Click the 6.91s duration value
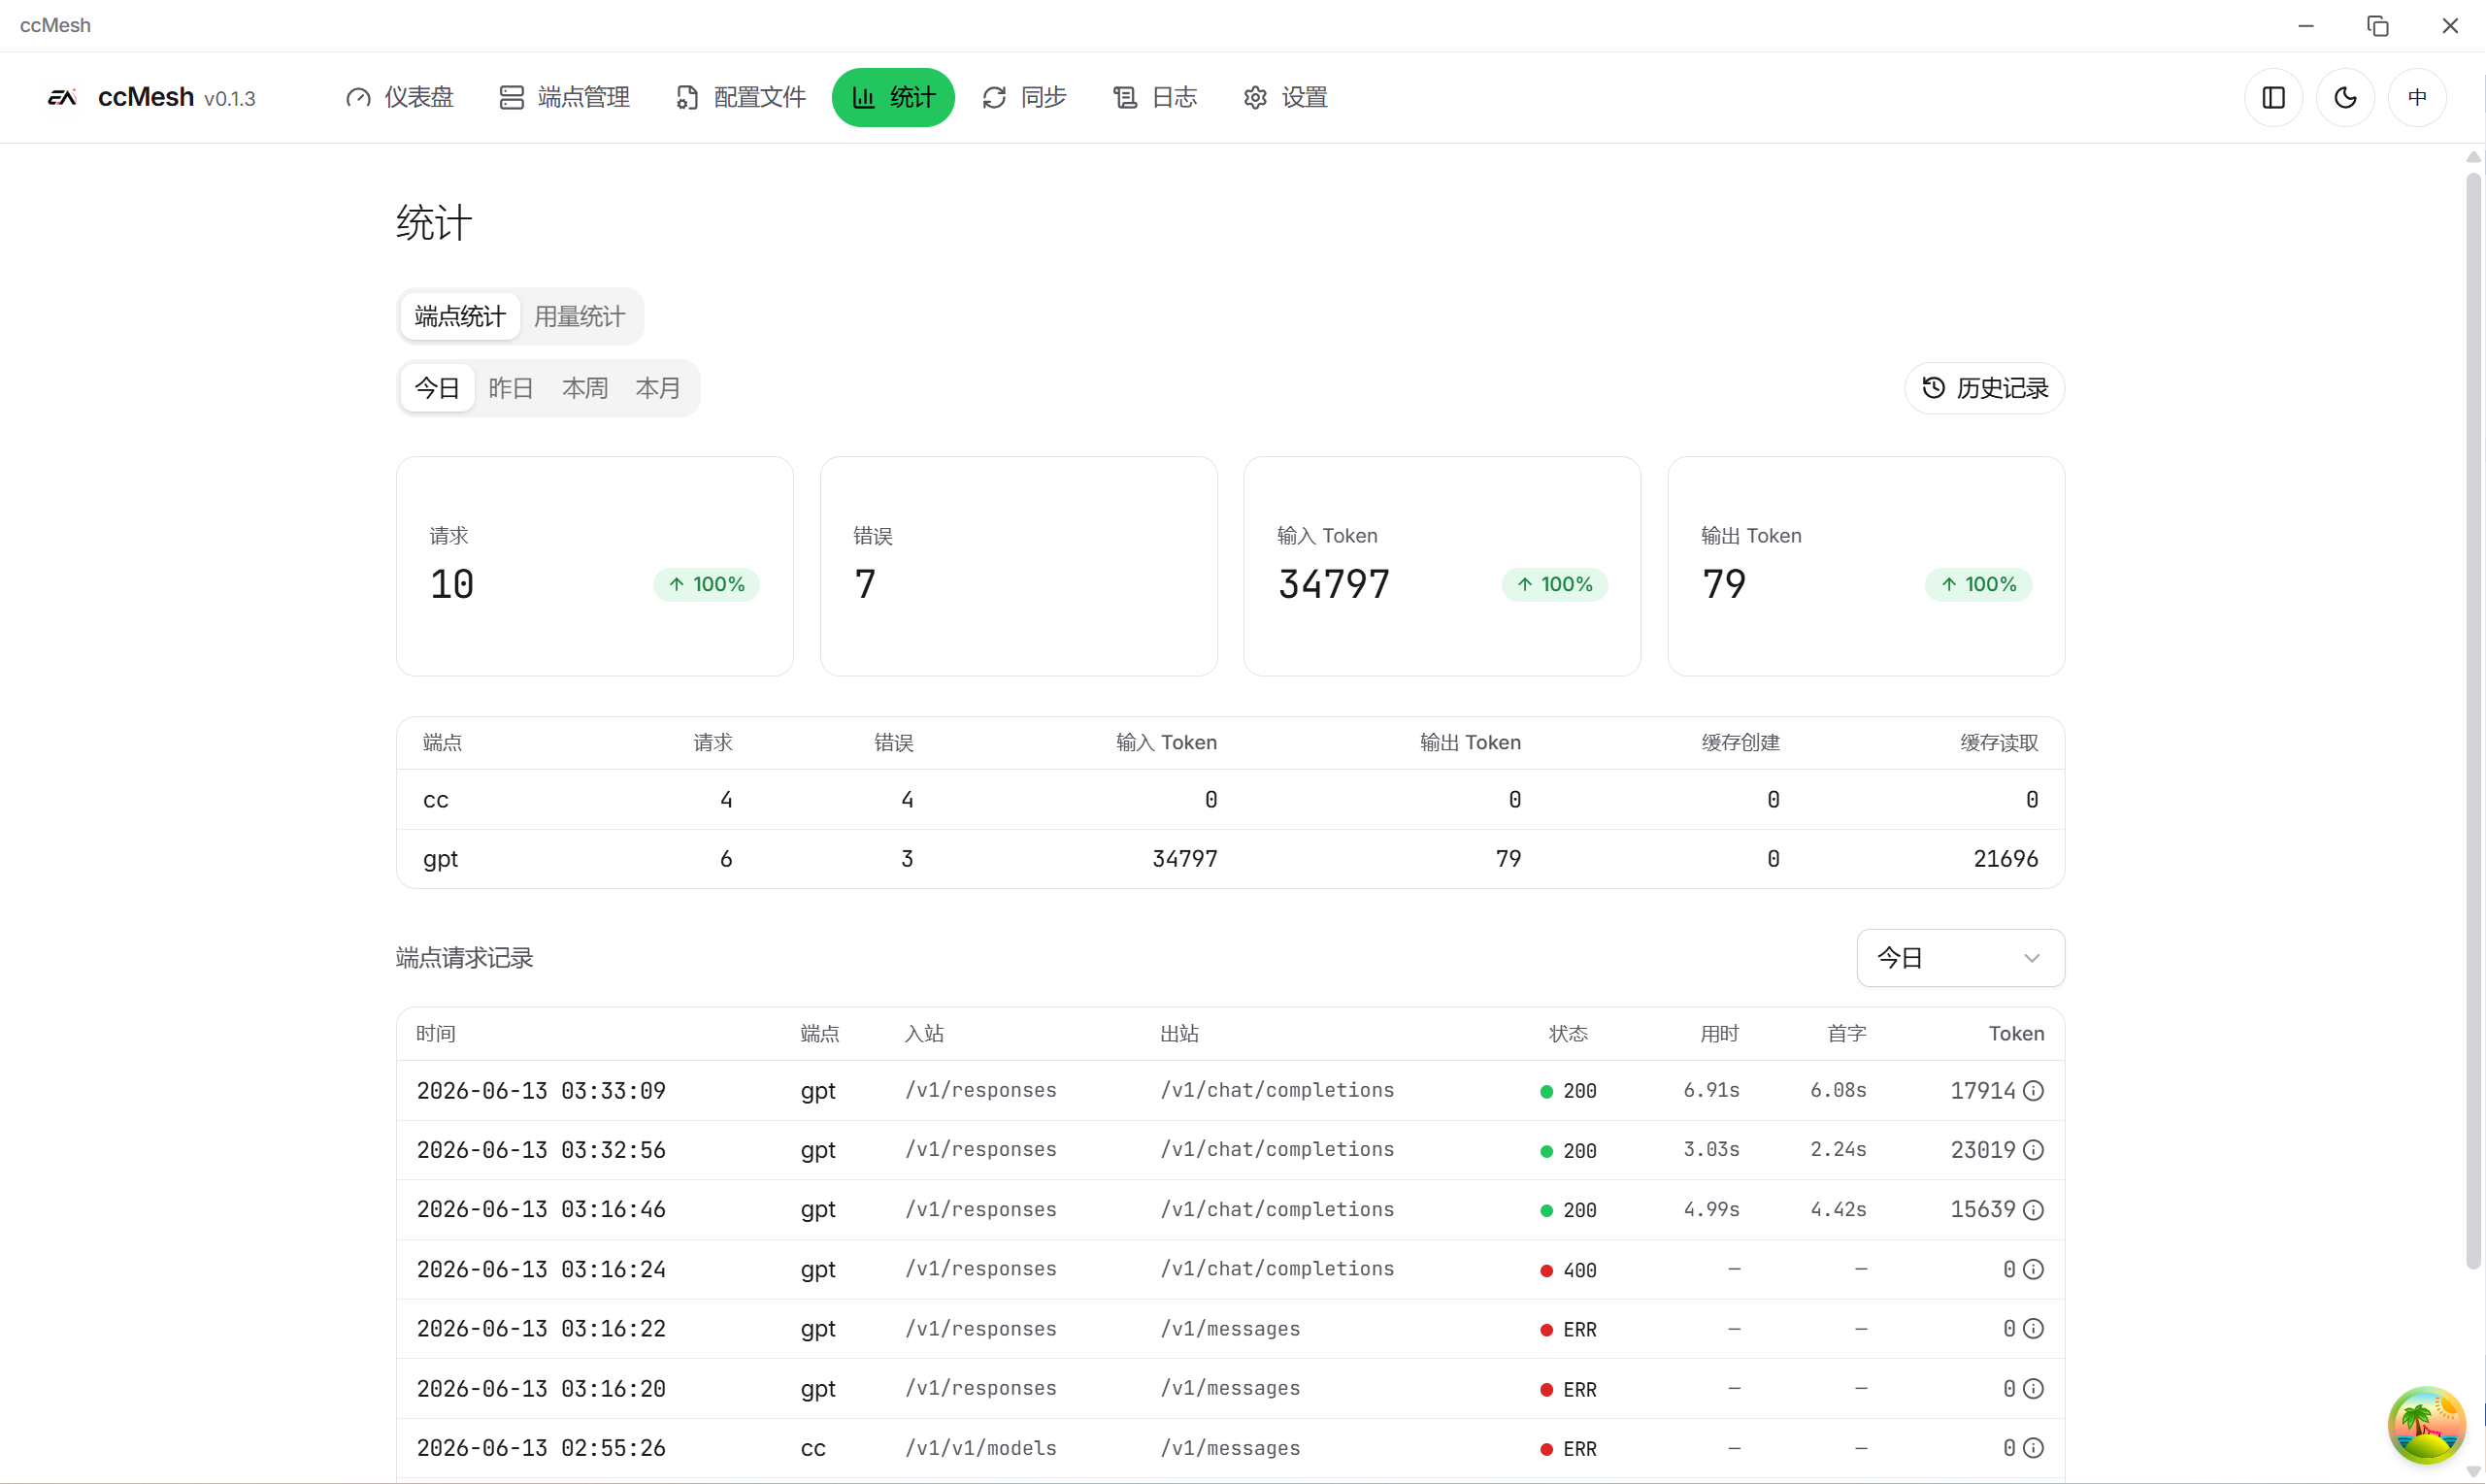Viewport: 2486px width, 1484px height. [1711, 1090]
